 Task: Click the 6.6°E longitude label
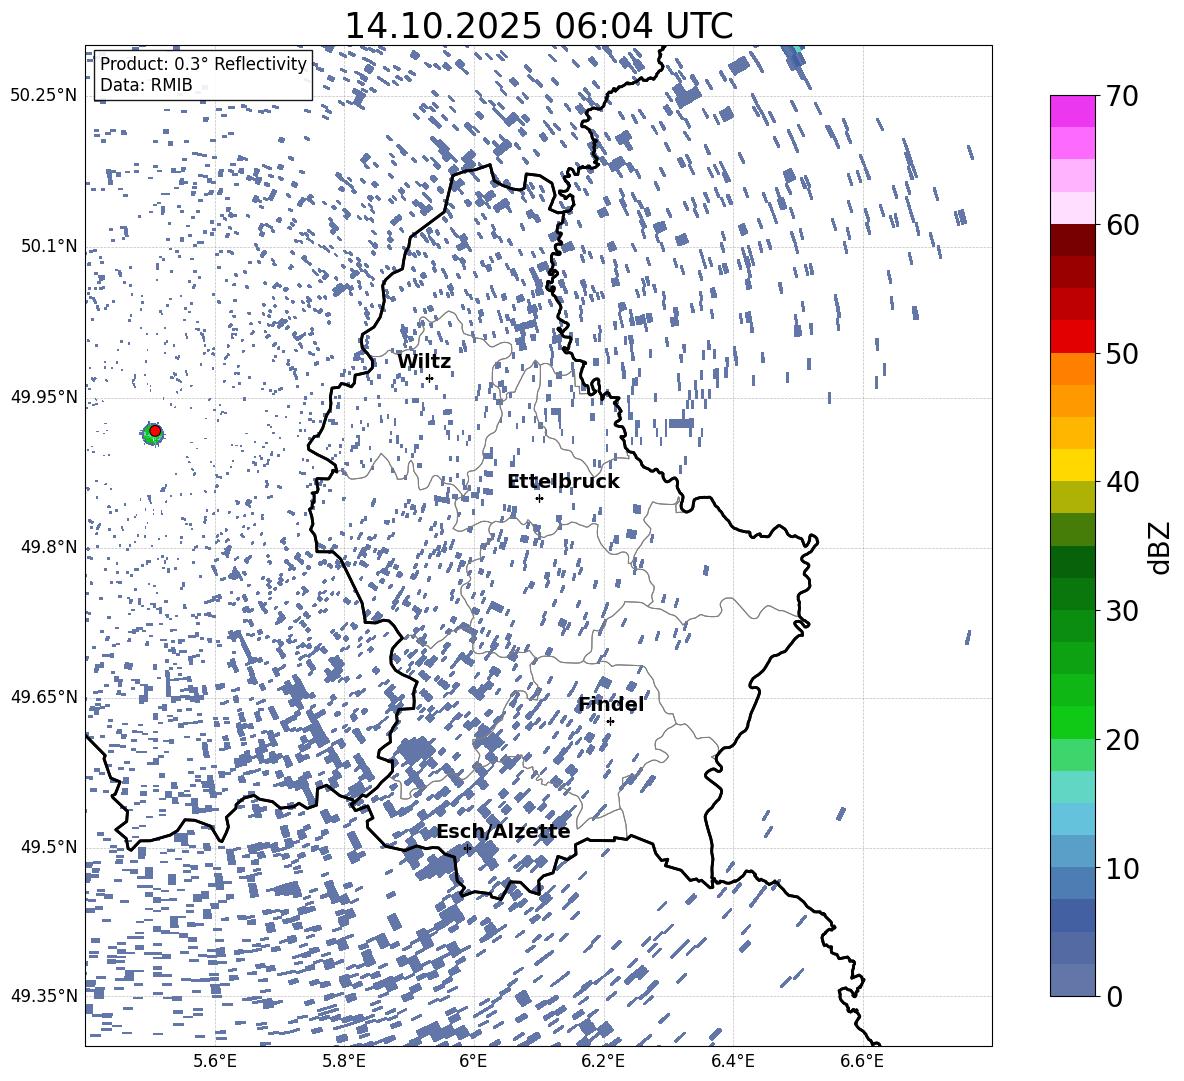862,1061
